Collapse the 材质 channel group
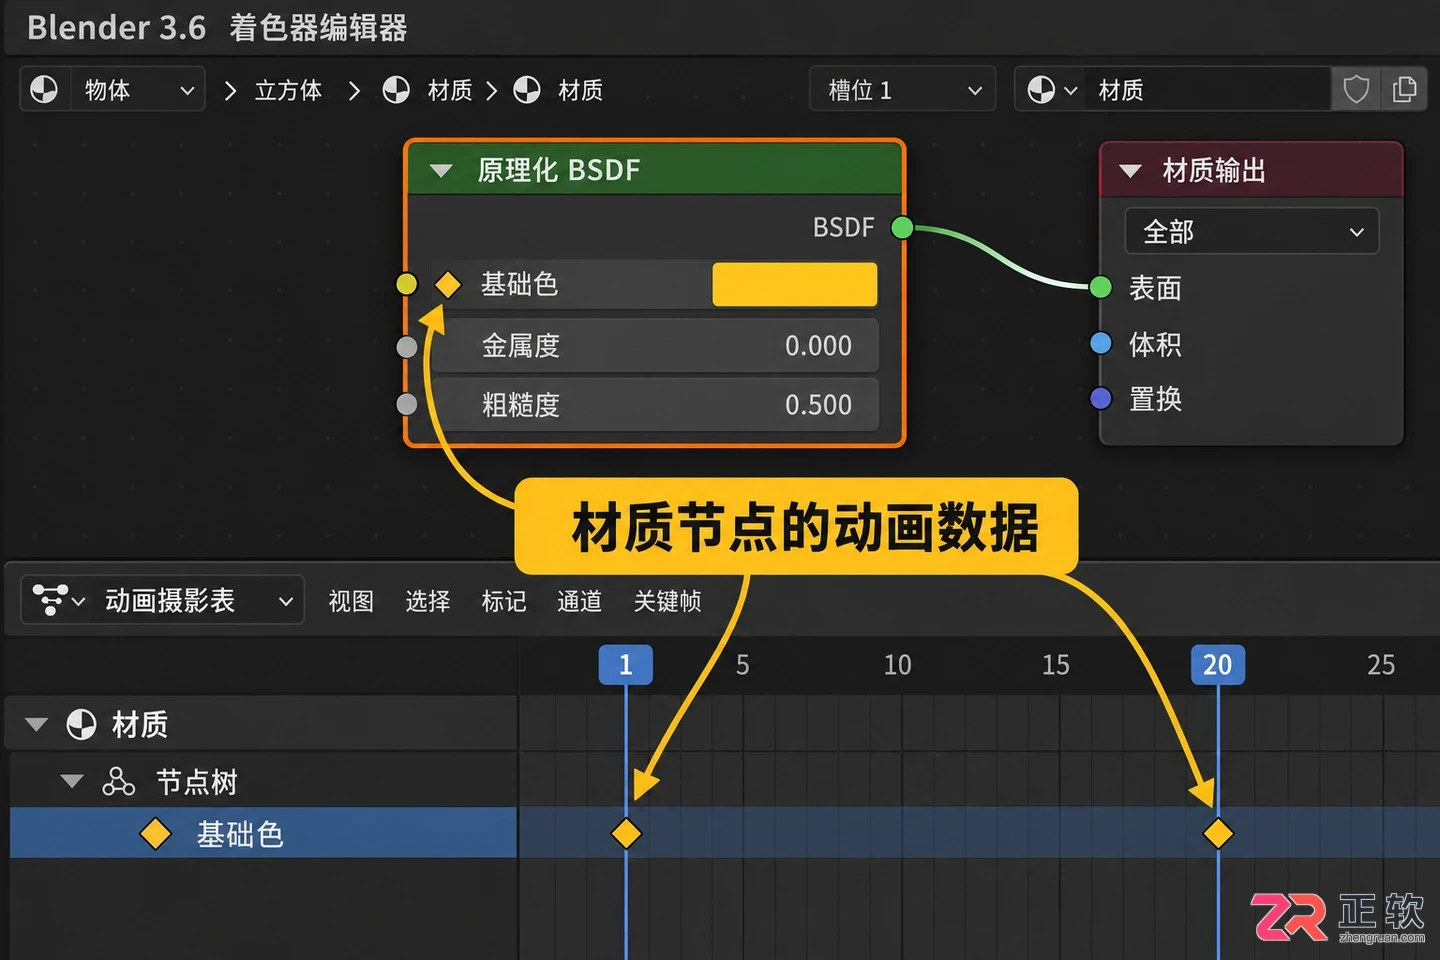 (36, 724)
